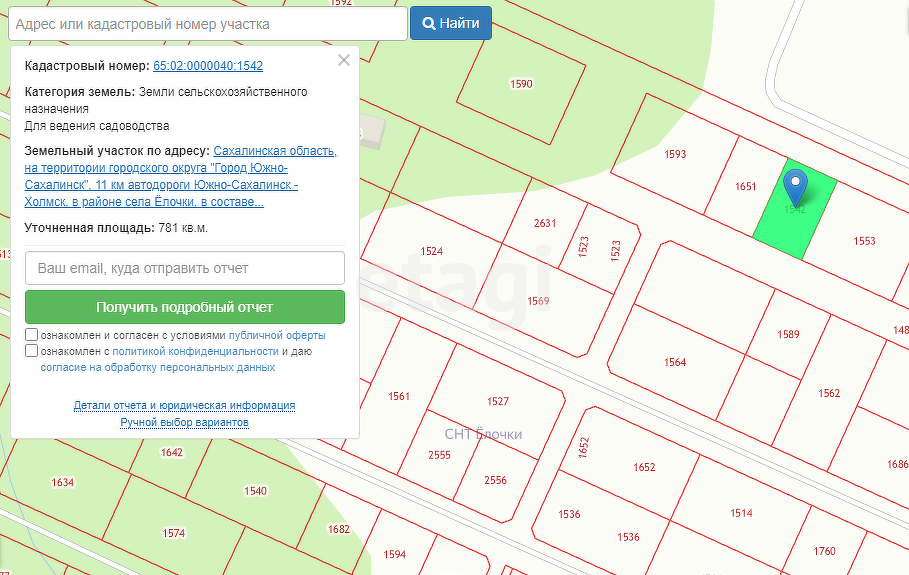Open the публичной оферты link
The width and height of the screenshot is (909, 575).
[277, 336]
